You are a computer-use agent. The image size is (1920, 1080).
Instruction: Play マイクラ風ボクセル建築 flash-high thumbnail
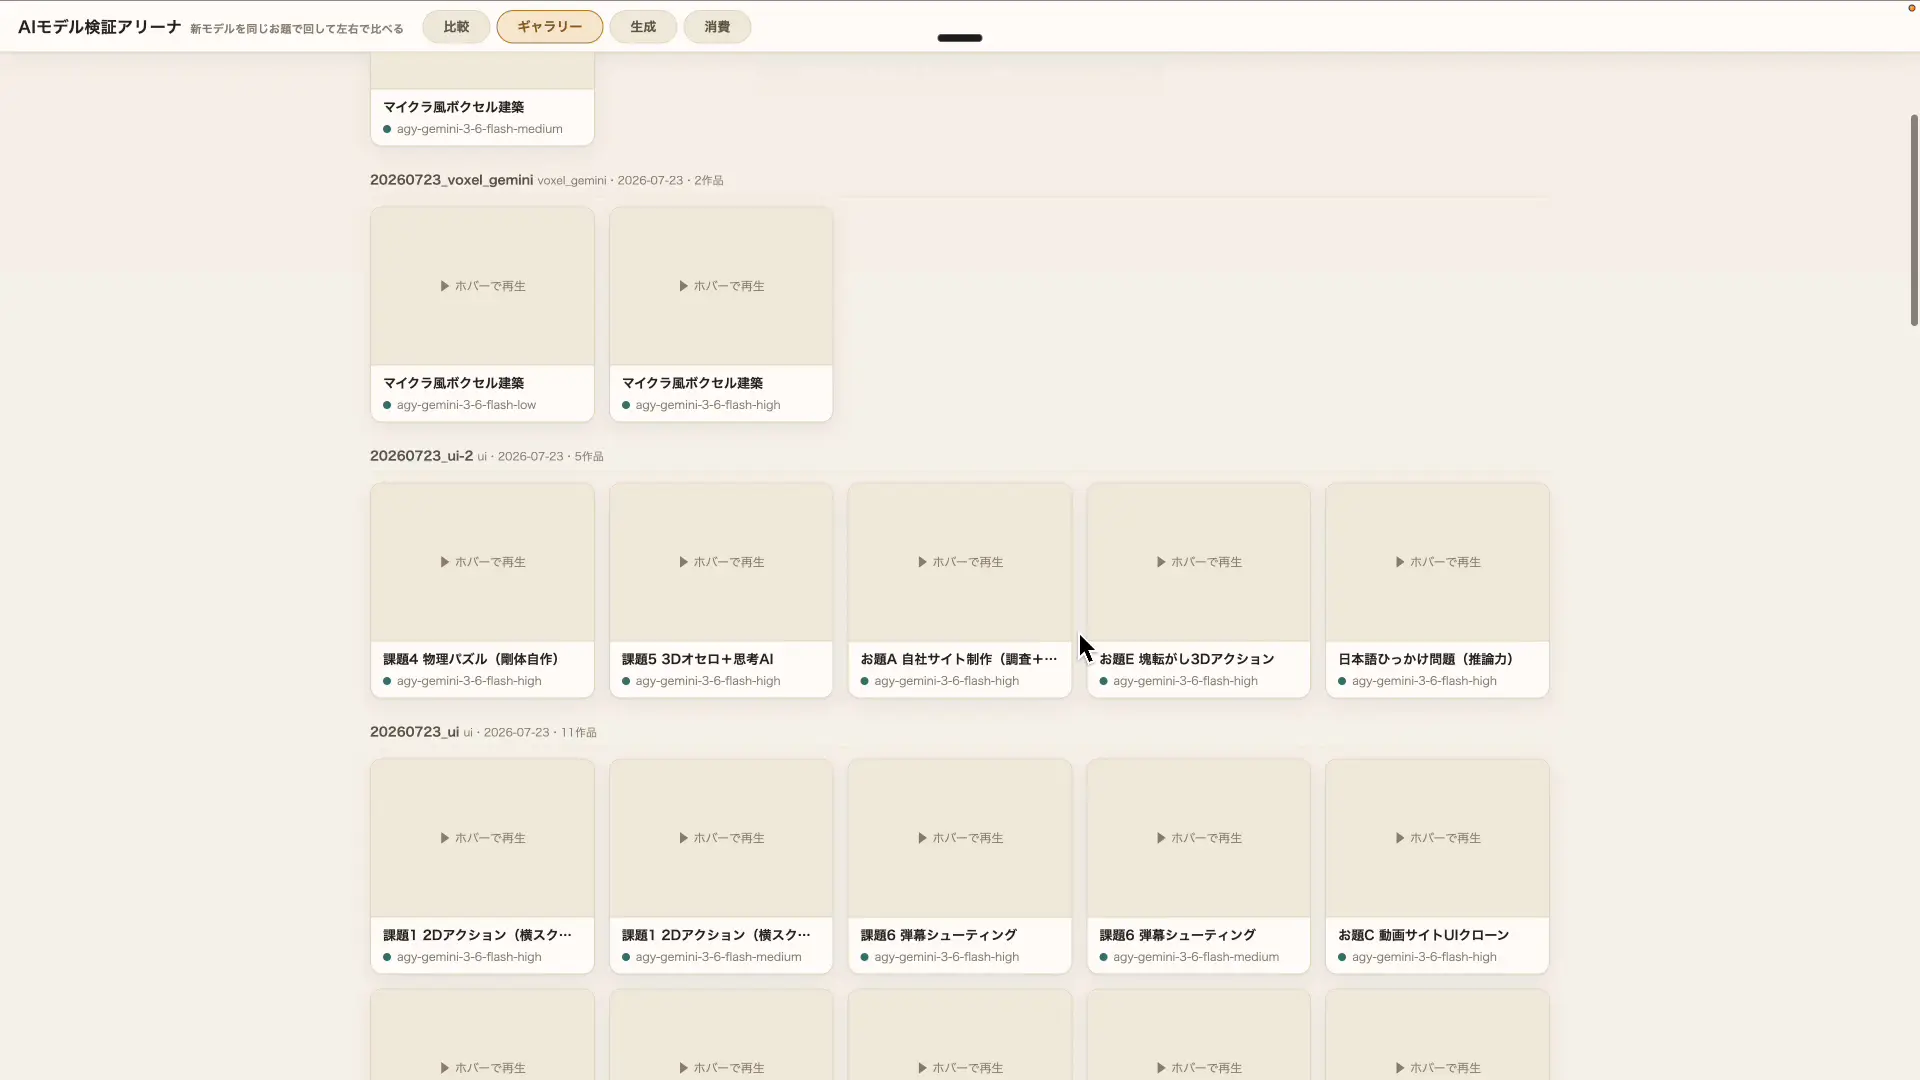click(721, 286)
